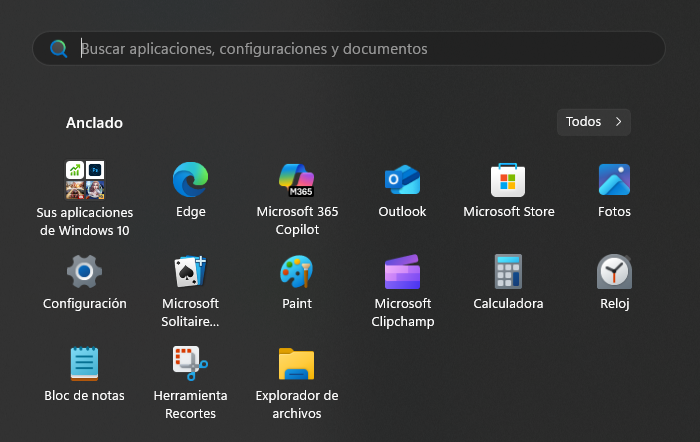
Task: Click the search box for apps and documents
Action: tap(349, 49)
